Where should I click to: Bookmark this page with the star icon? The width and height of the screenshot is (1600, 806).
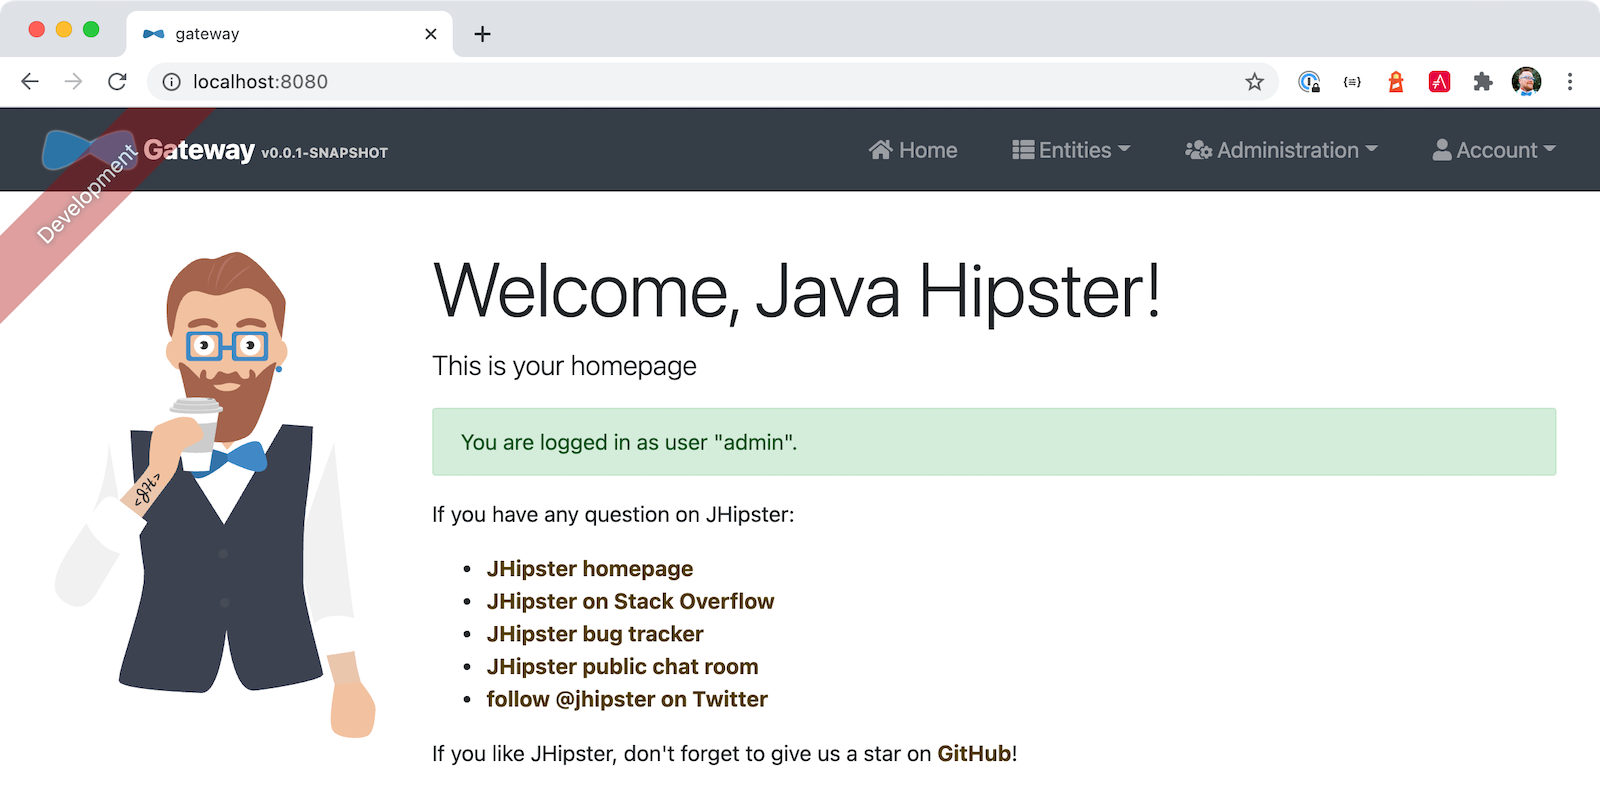(1254, 82)
